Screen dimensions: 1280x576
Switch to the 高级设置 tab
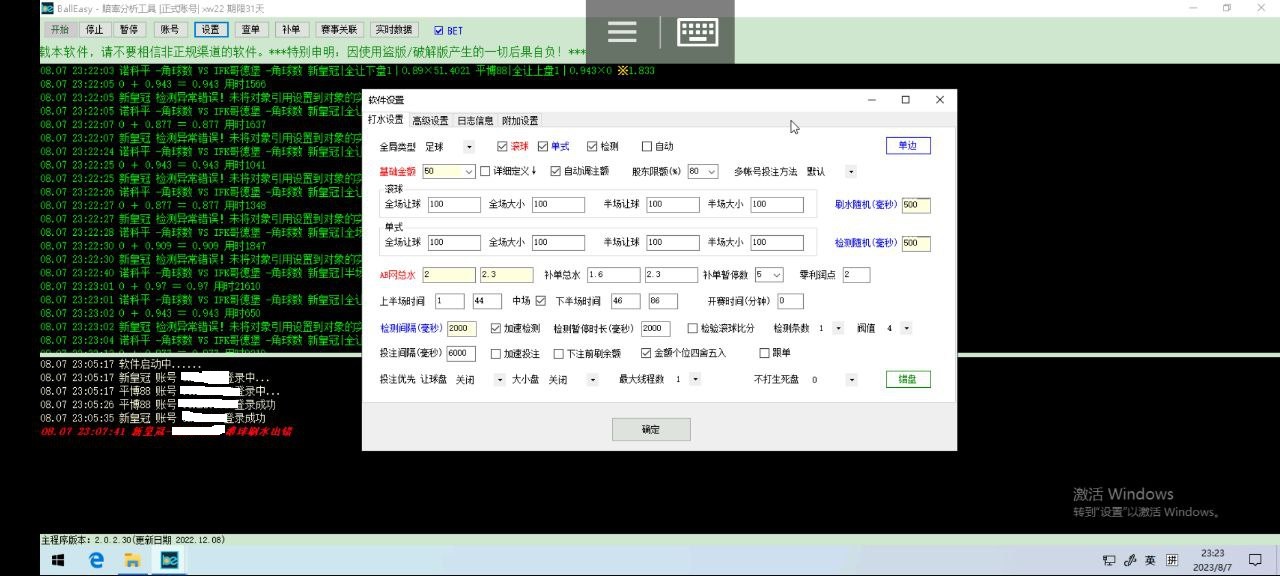(x=430, y=121)
